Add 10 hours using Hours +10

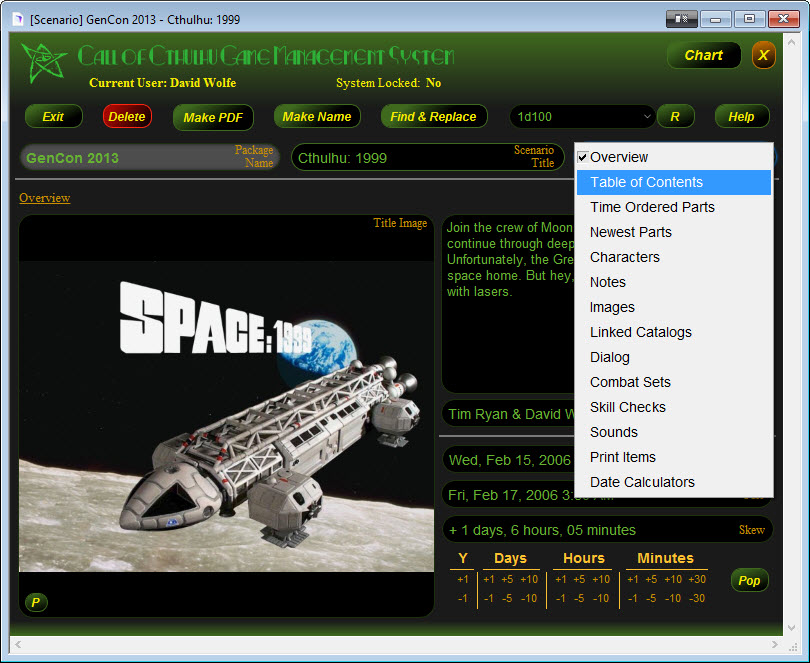(x=601, y=579)
